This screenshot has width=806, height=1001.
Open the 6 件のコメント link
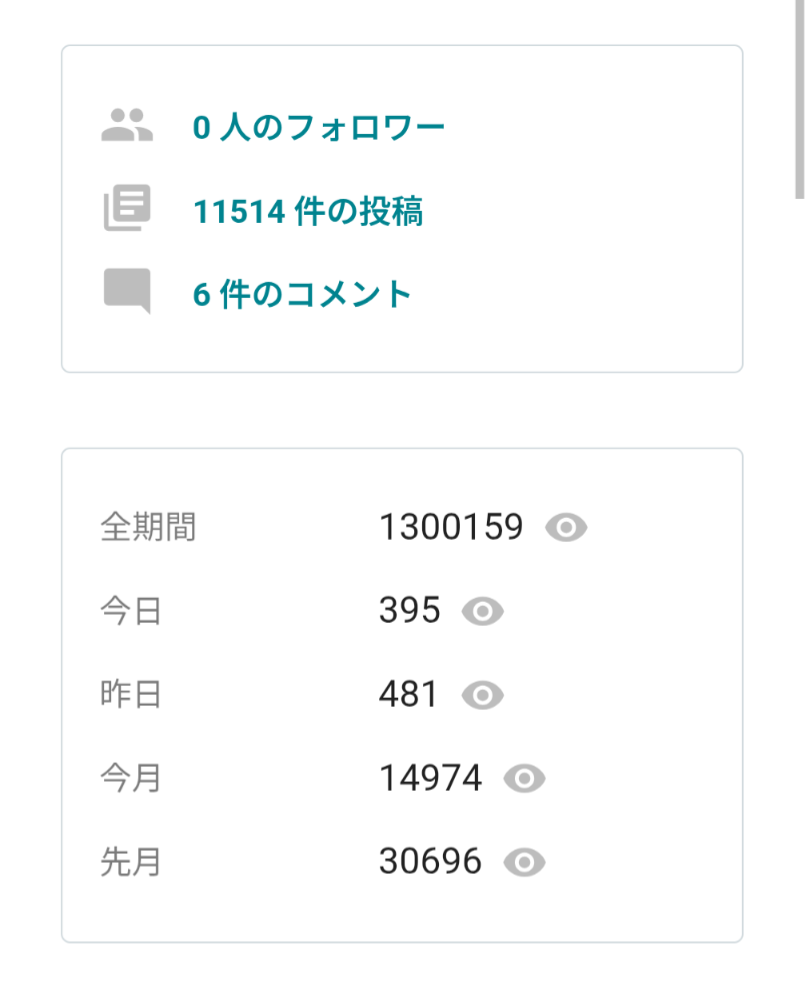click(302, 294)
